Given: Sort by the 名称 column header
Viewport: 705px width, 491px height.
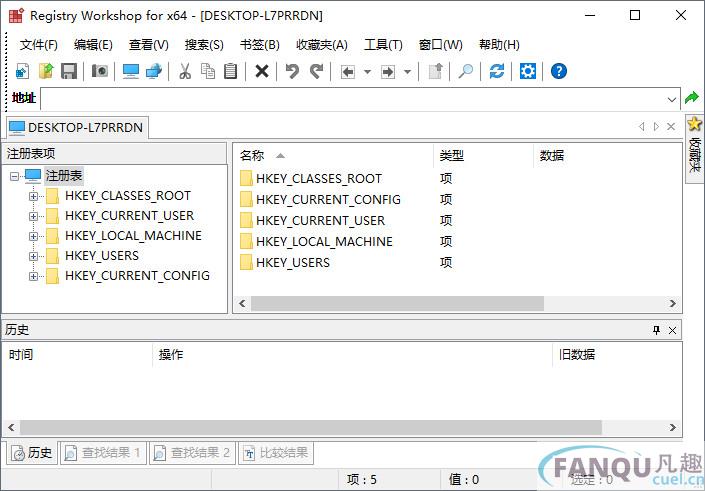Looking at the screenshot, I should tap(252, 155).
